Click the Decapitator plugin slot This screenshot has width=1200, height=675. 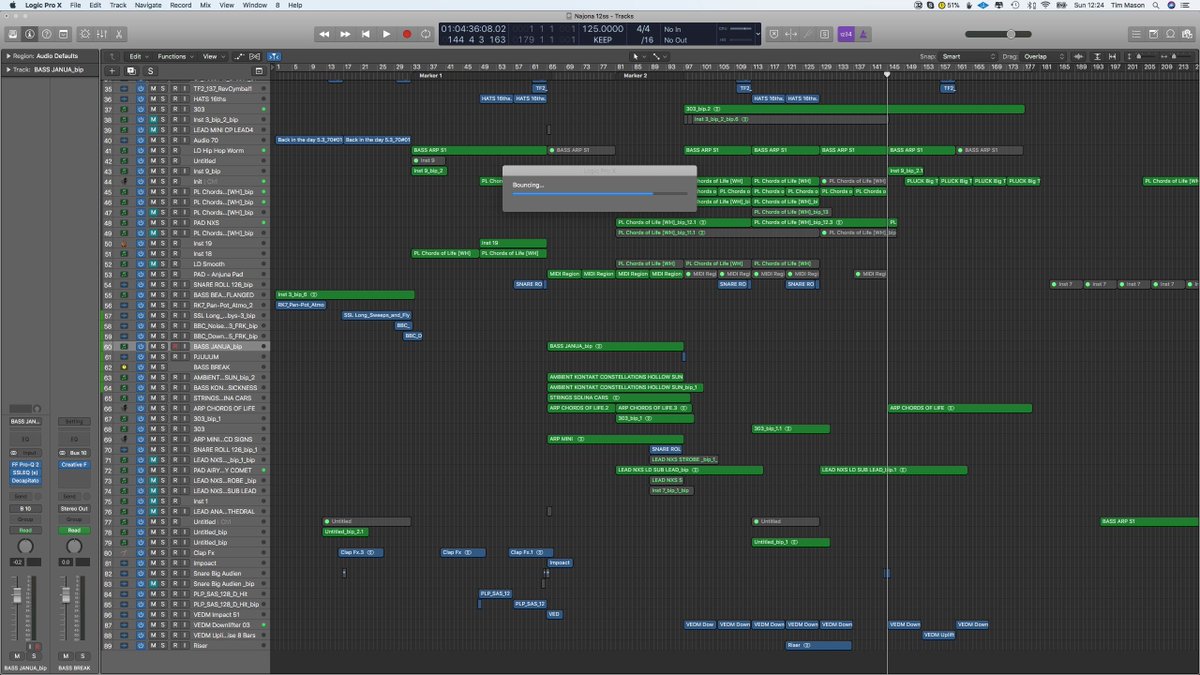pos(25,480)
